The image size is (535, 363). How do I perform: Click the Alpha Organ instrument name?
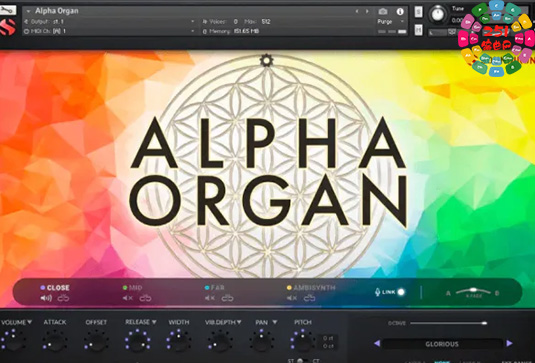[57, 11]
